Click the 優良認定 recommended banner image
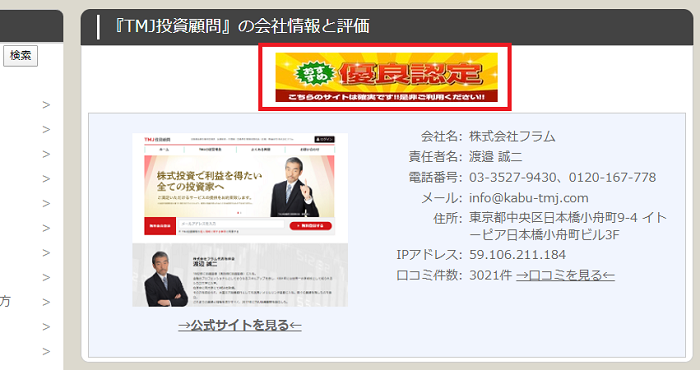Screen dimensions: 700x370 click(x=386, y=77)
